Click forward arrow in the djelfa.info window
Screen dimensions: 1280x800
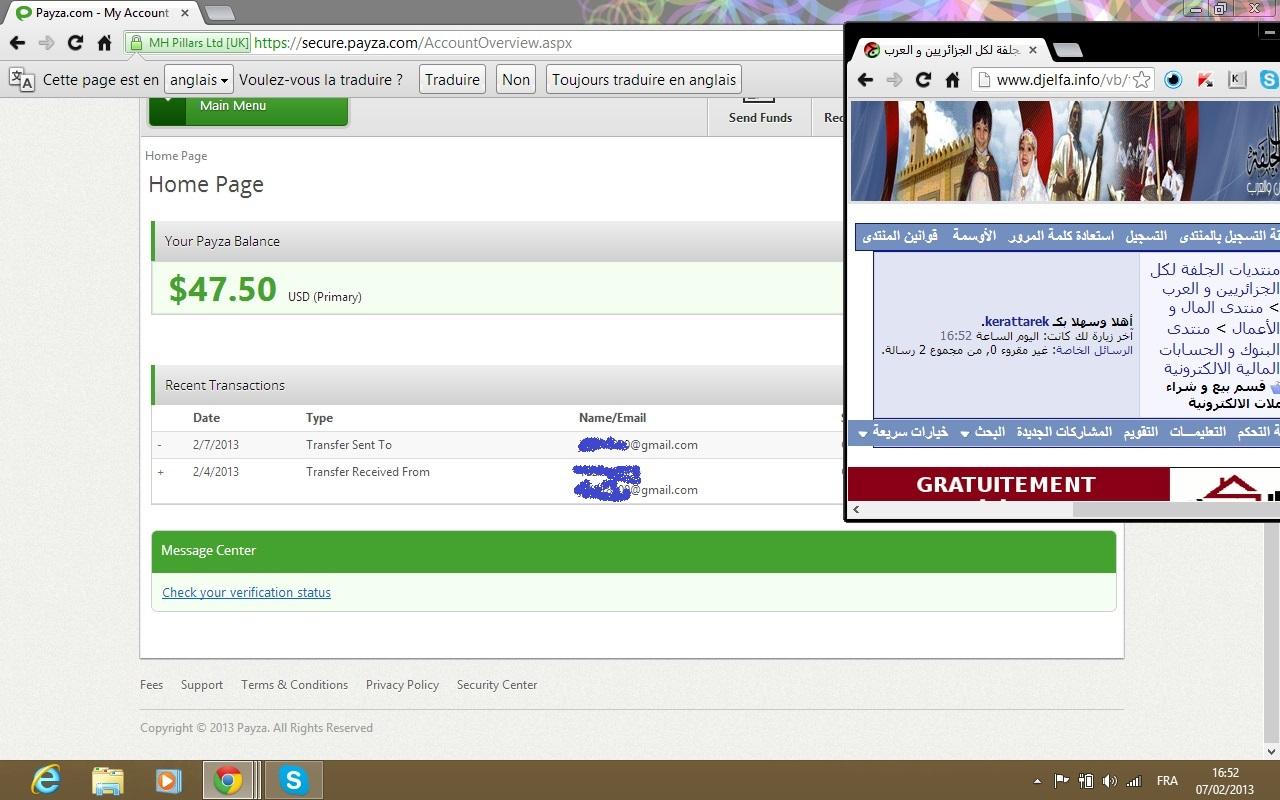coord(895,80)
